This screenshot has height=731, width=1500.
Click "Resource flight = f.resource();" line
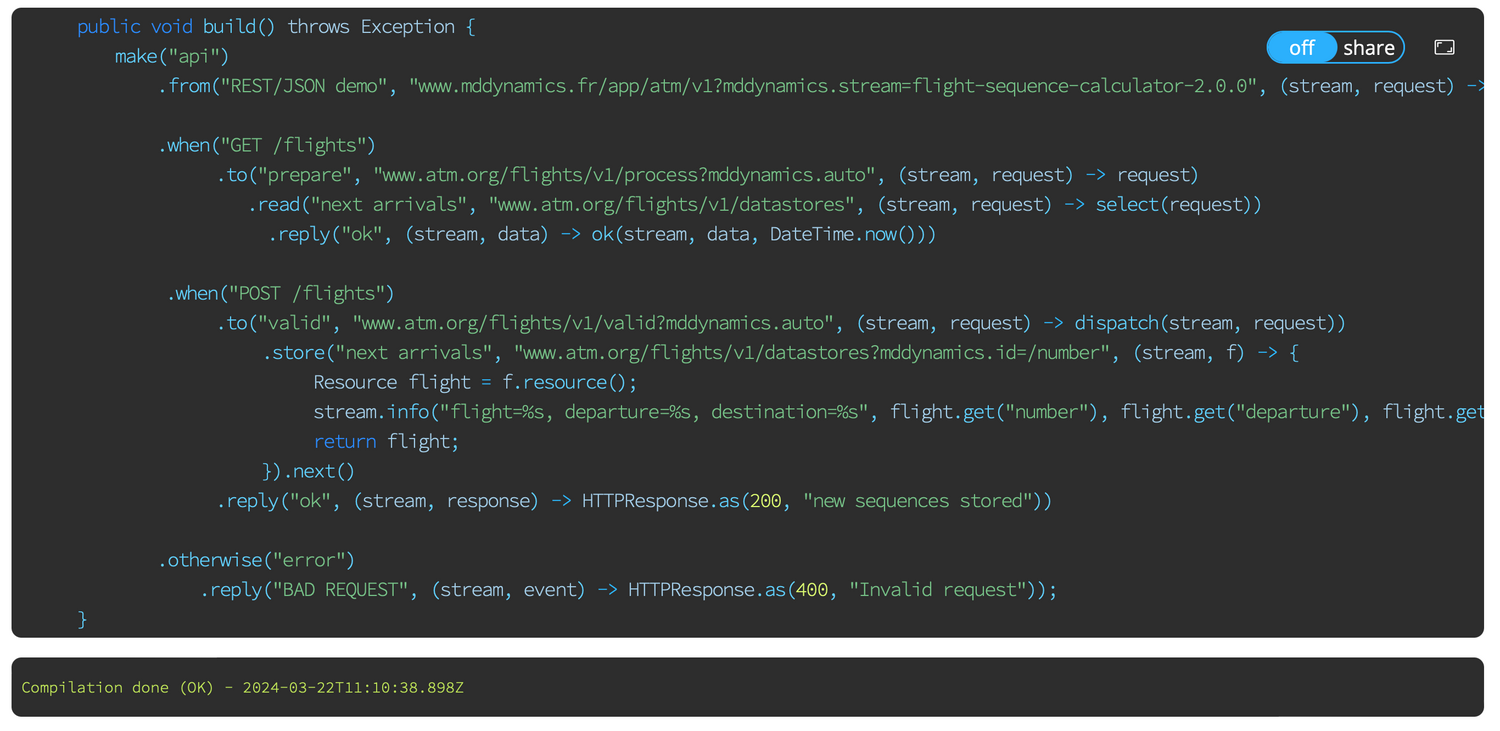[x=474, y=383]
